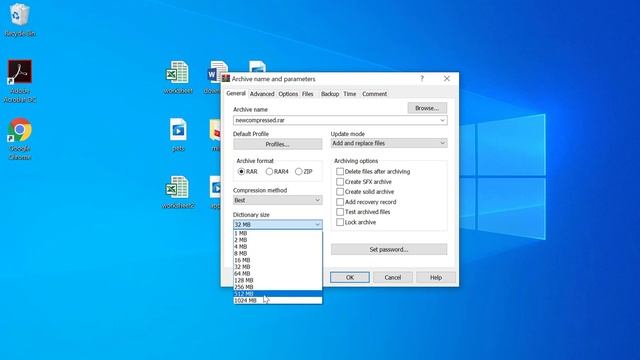Pick 1 MB dictionary size
This screenshot has width=640, height=360.
click(278, 233)
